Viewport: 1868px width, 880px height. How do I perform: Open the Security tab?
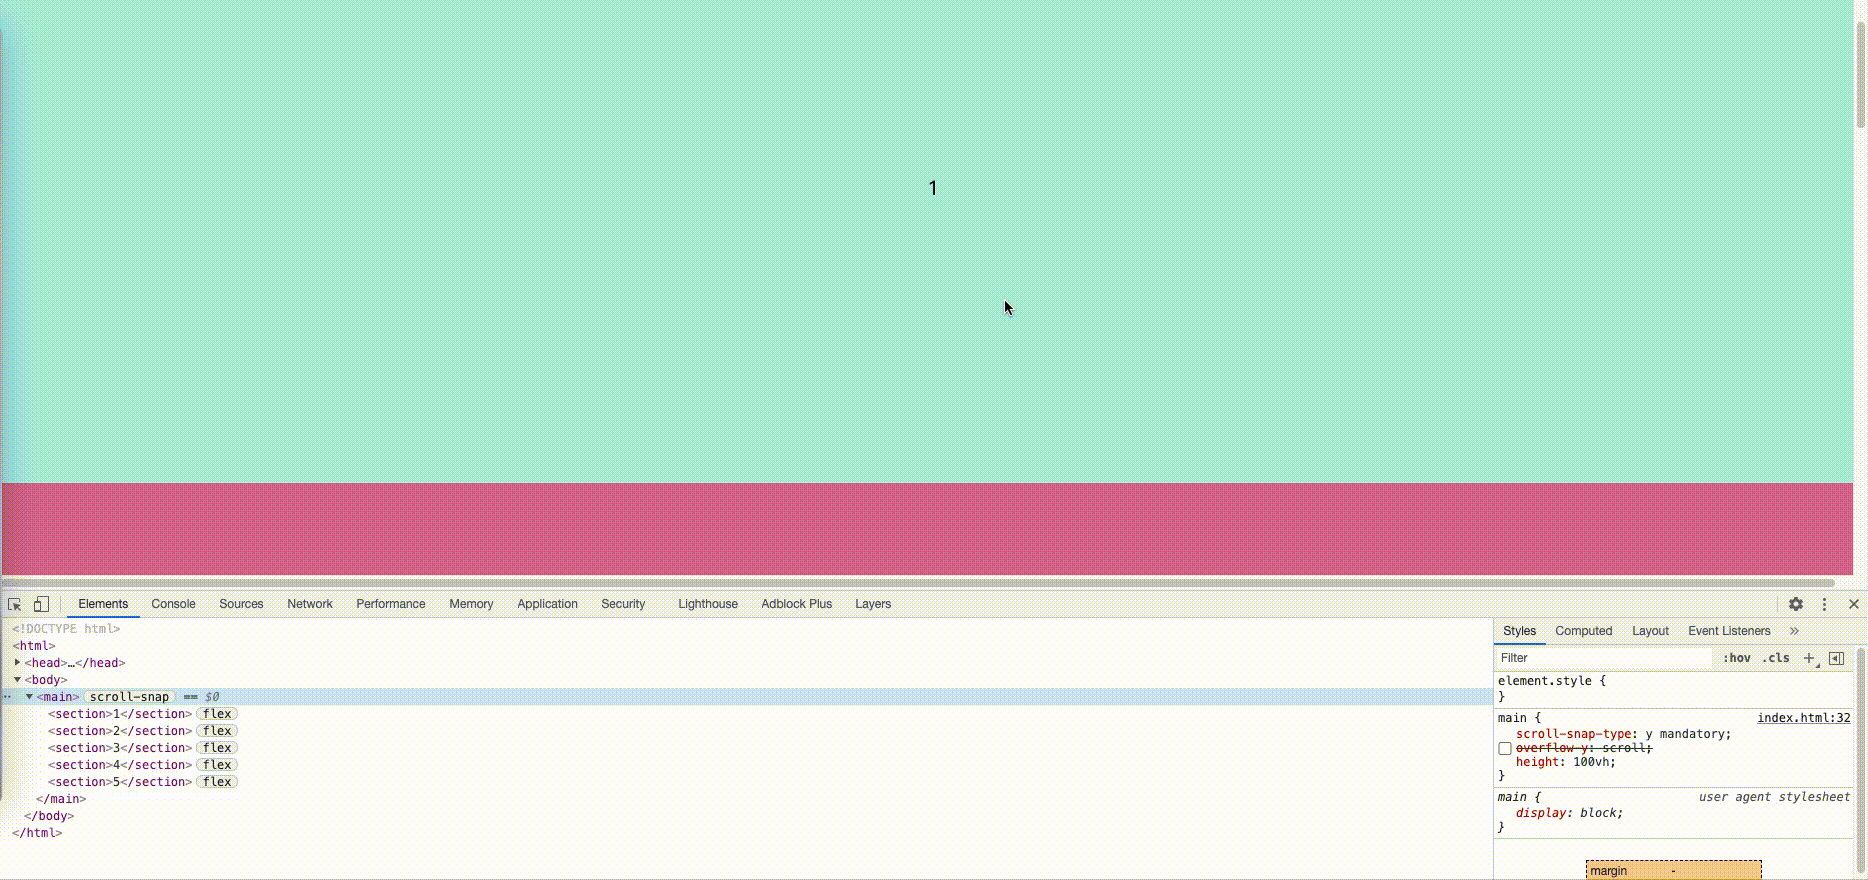pos(623,604)
